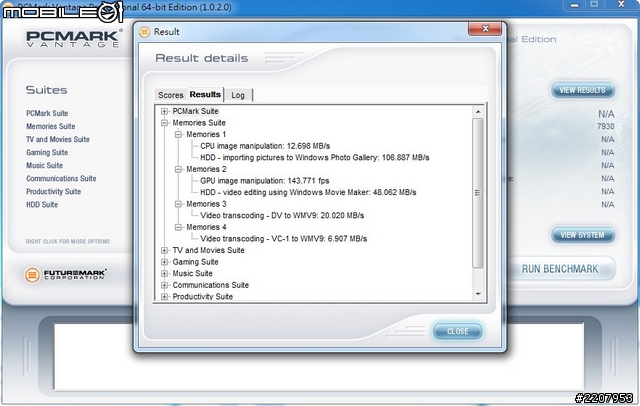The height and width of the screenshot is (406, 640).
Task: Collapse the Memories Suite tree node
Action: 164,123
